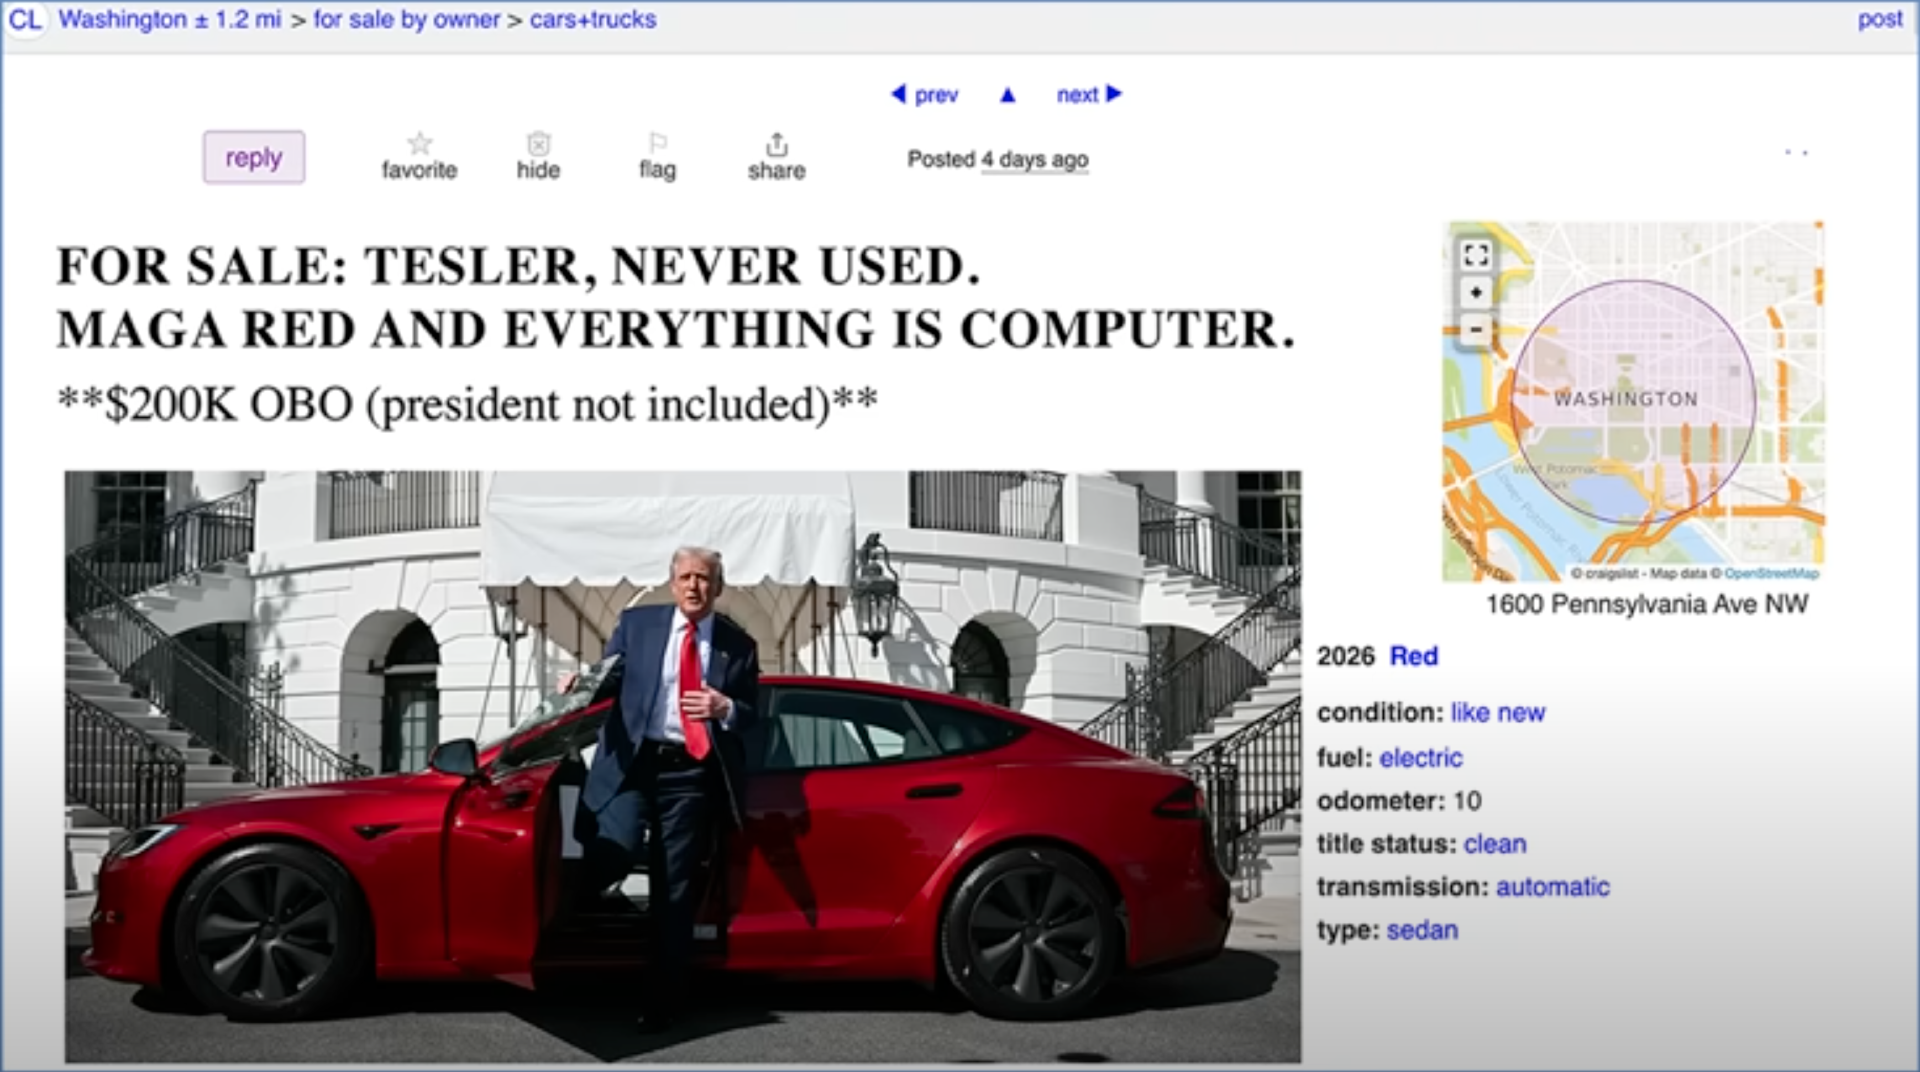Filter by electric fuel type link
The image size is (1920, 1072).
[1420, 757]
